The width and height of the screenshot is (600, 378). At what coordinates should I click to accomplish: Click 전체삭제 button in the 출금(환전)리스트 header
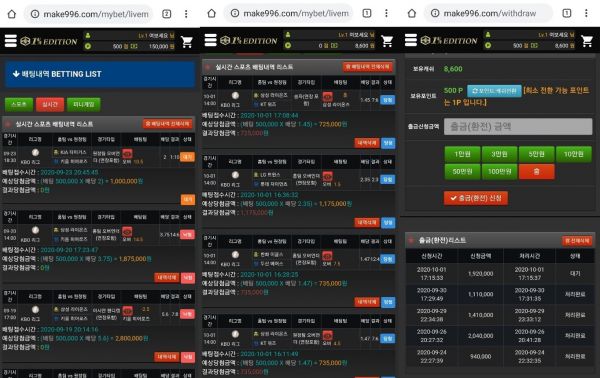click(x=577, y=241)
